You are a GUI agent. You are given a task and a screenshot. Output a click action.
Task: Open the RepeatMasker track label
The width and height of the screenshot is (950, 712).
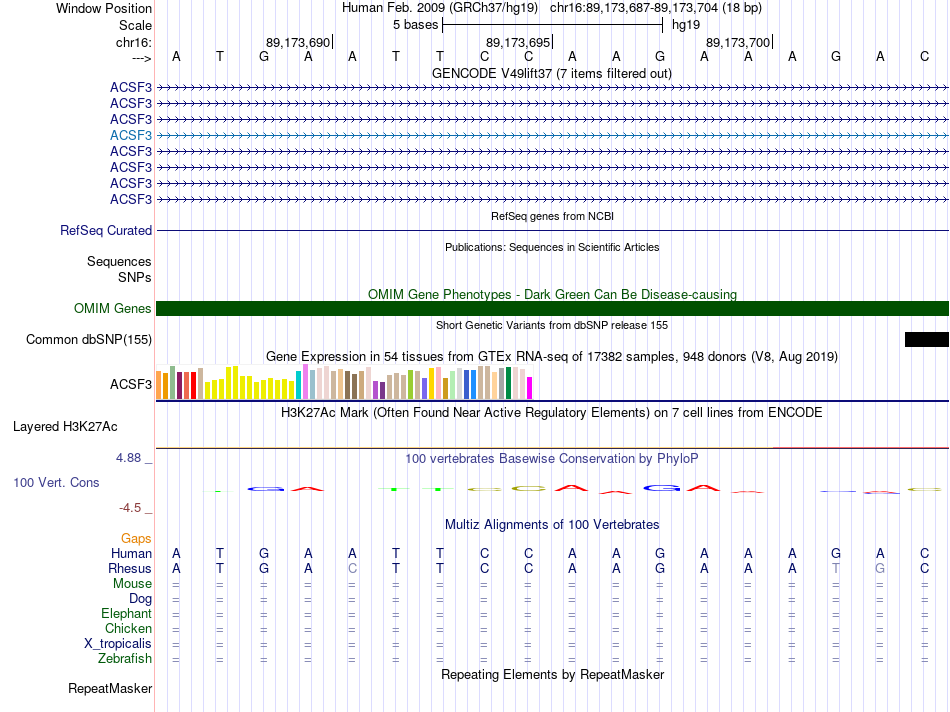[110, 688]
